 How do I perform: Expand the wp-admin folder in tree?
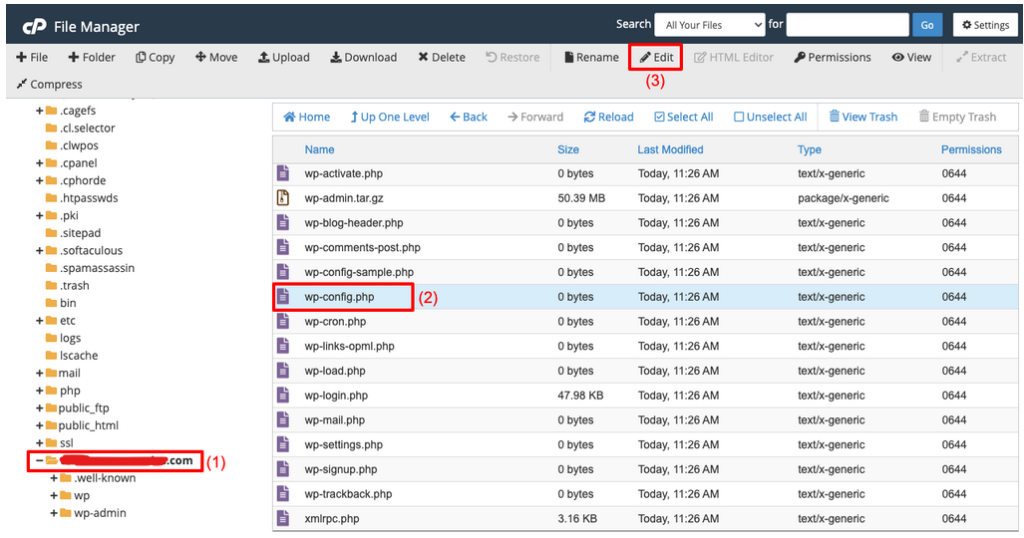click(54, 514)
